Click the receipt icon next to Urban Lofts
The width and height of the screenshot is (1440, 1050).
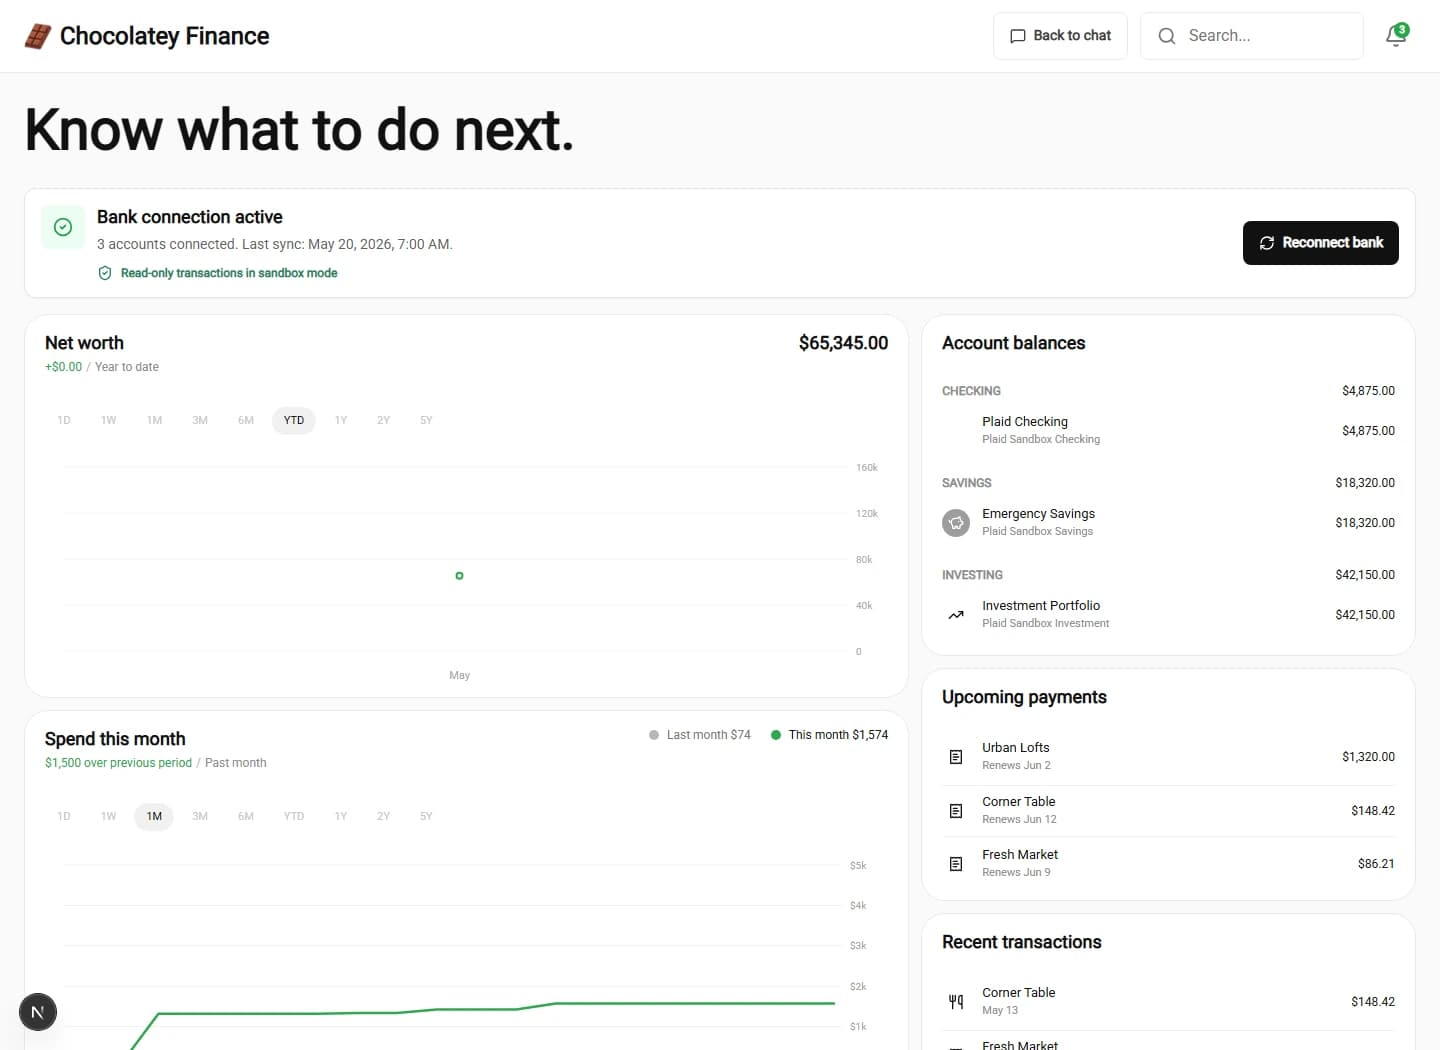click(956, 757)
